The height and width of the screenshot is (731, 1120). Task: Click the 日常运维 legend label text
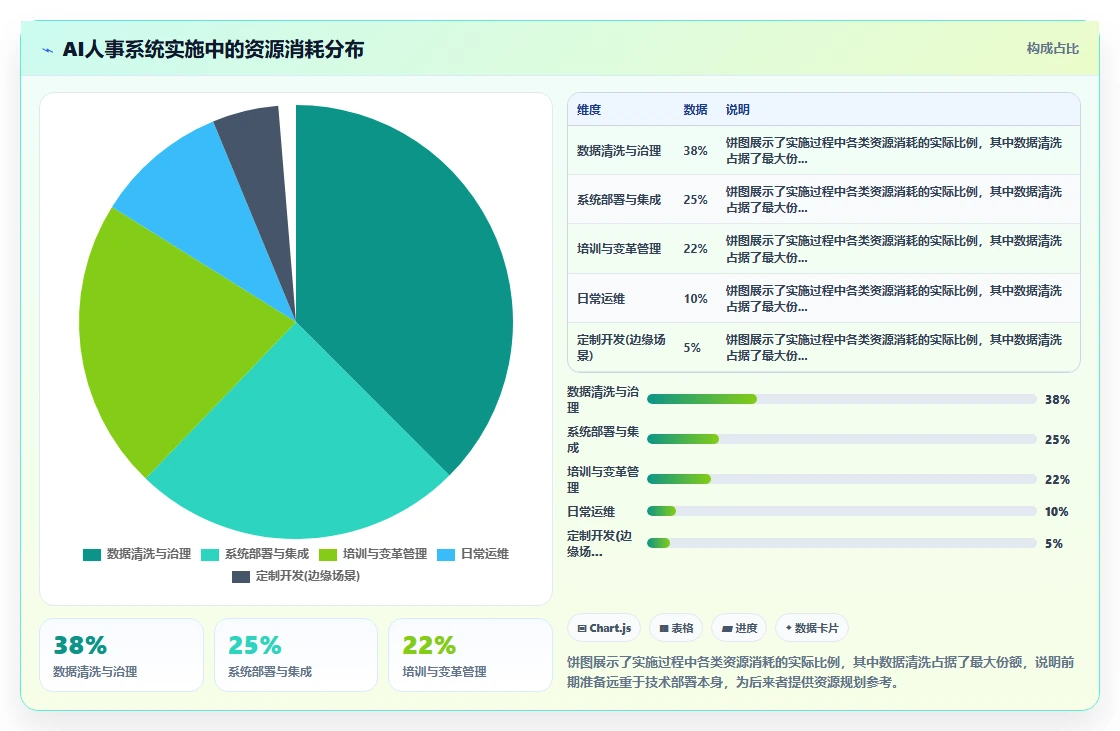coord(485,554)
